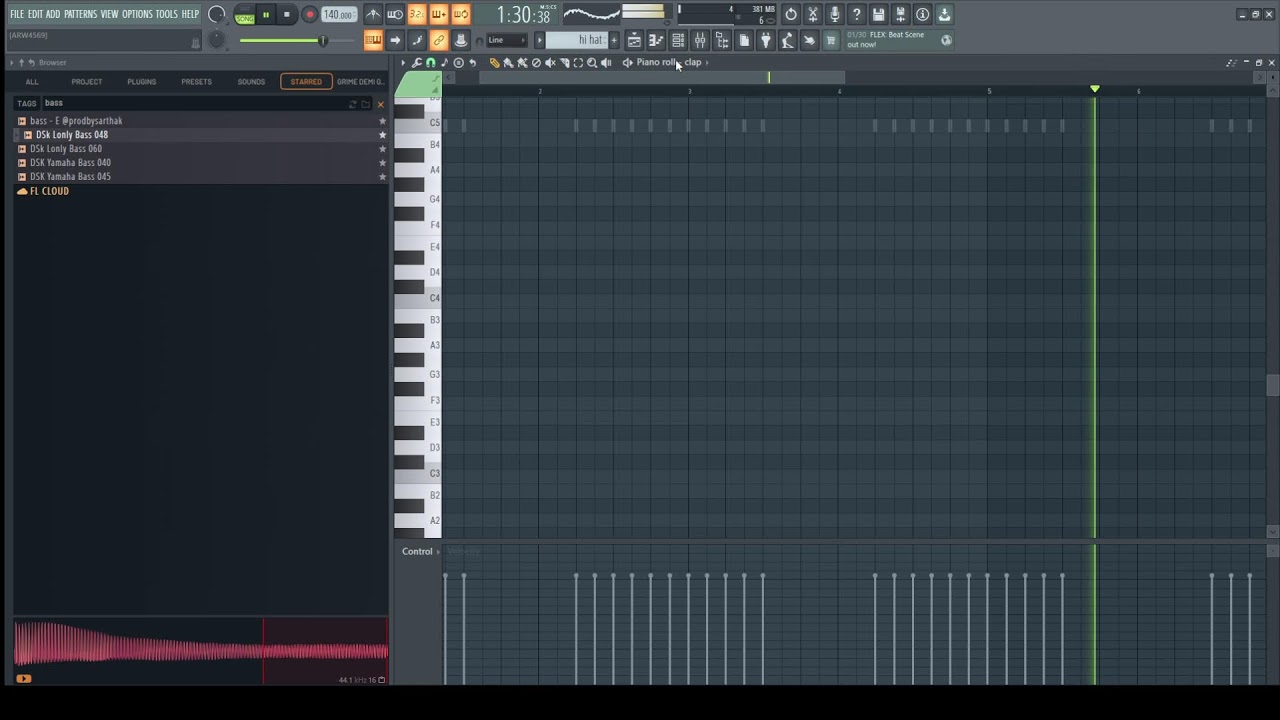Screen dimensions: 1280x720
Task: Select the piano roll mute tool
Action: click(x=550, y=62)
